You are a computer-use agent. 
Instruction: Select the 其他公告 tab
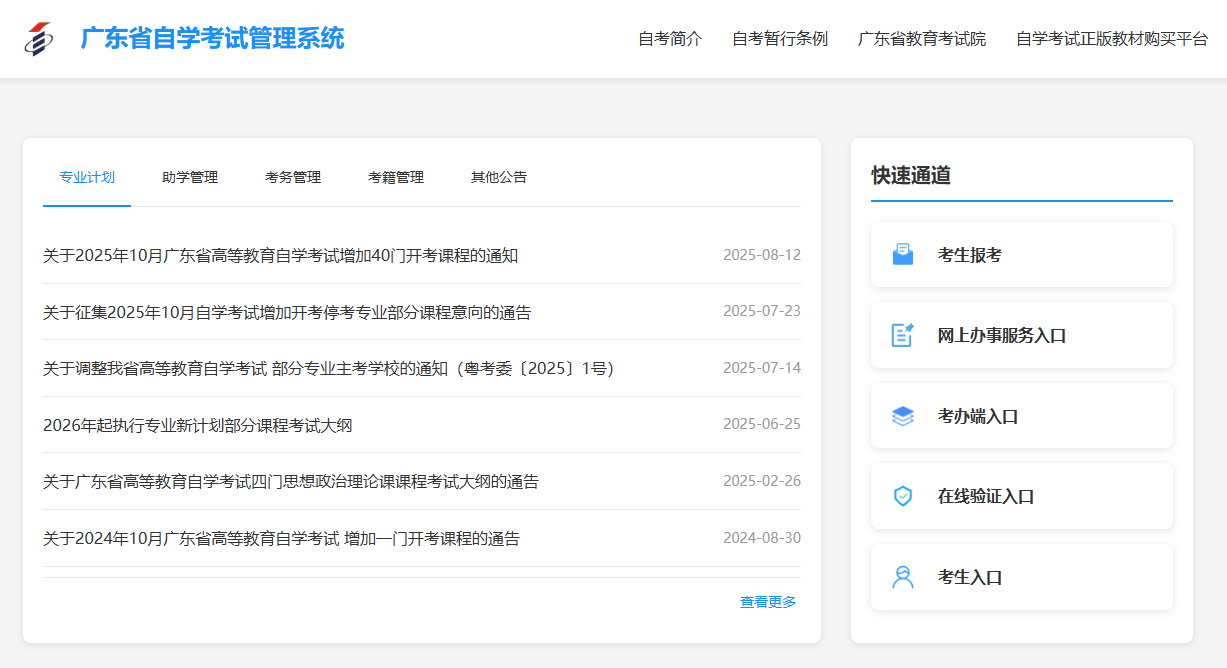[499, 177]
